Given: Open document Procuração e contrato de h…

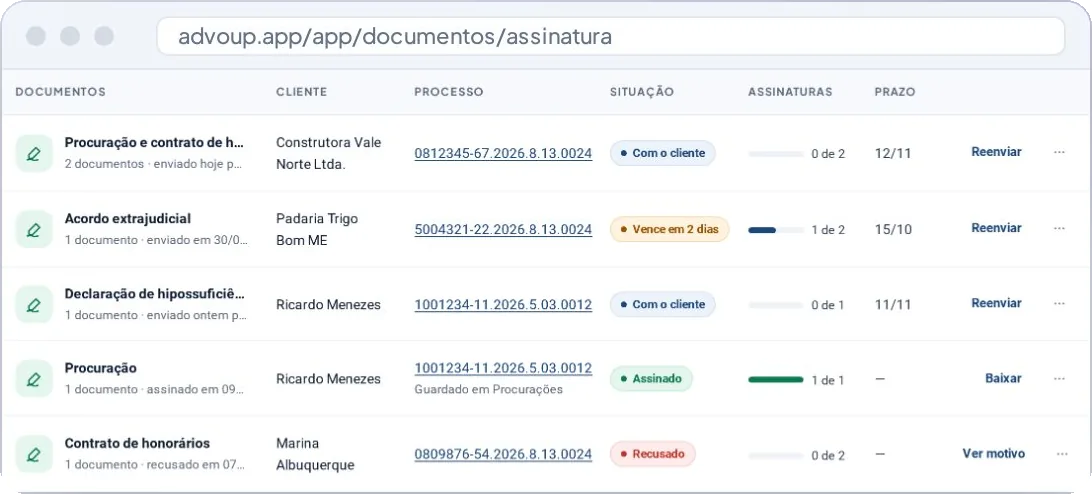Looking at the screenshot, I should (155, 142).
